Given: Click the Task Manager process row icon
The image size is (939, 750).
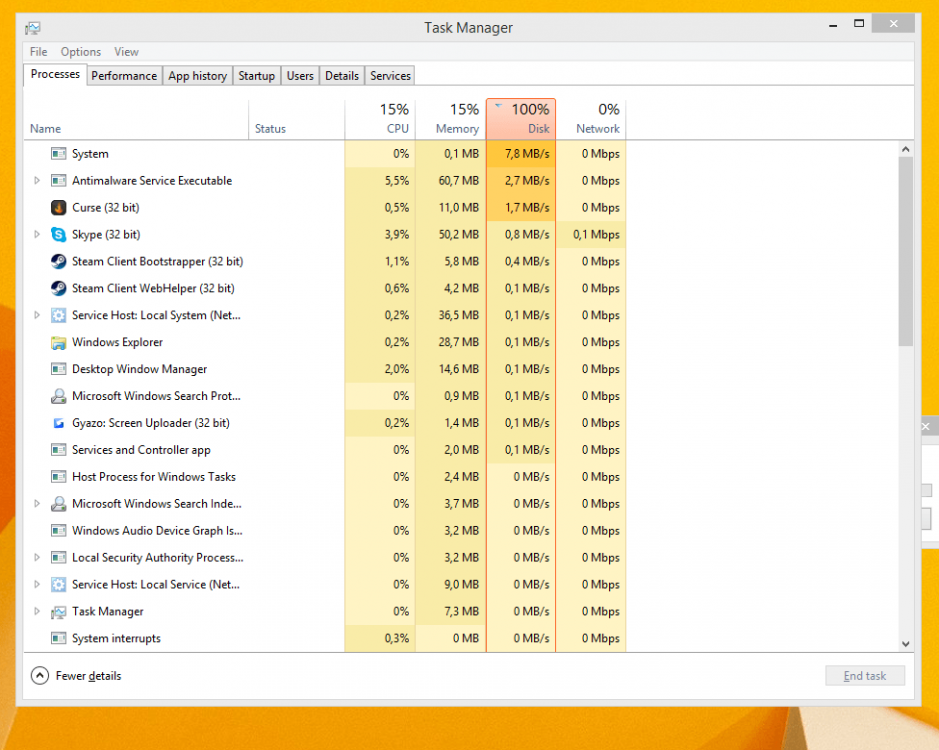Looking at the screenshot, I should coord(58,612).
